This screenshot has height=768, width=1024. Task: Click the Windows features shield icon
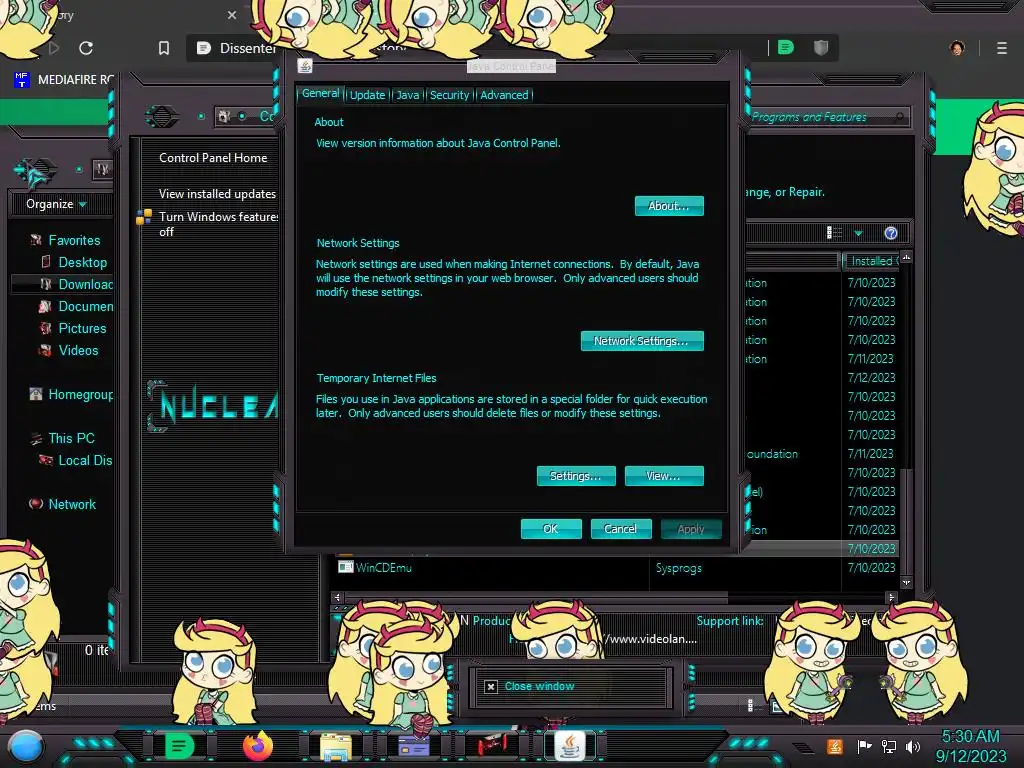point(144,217)
